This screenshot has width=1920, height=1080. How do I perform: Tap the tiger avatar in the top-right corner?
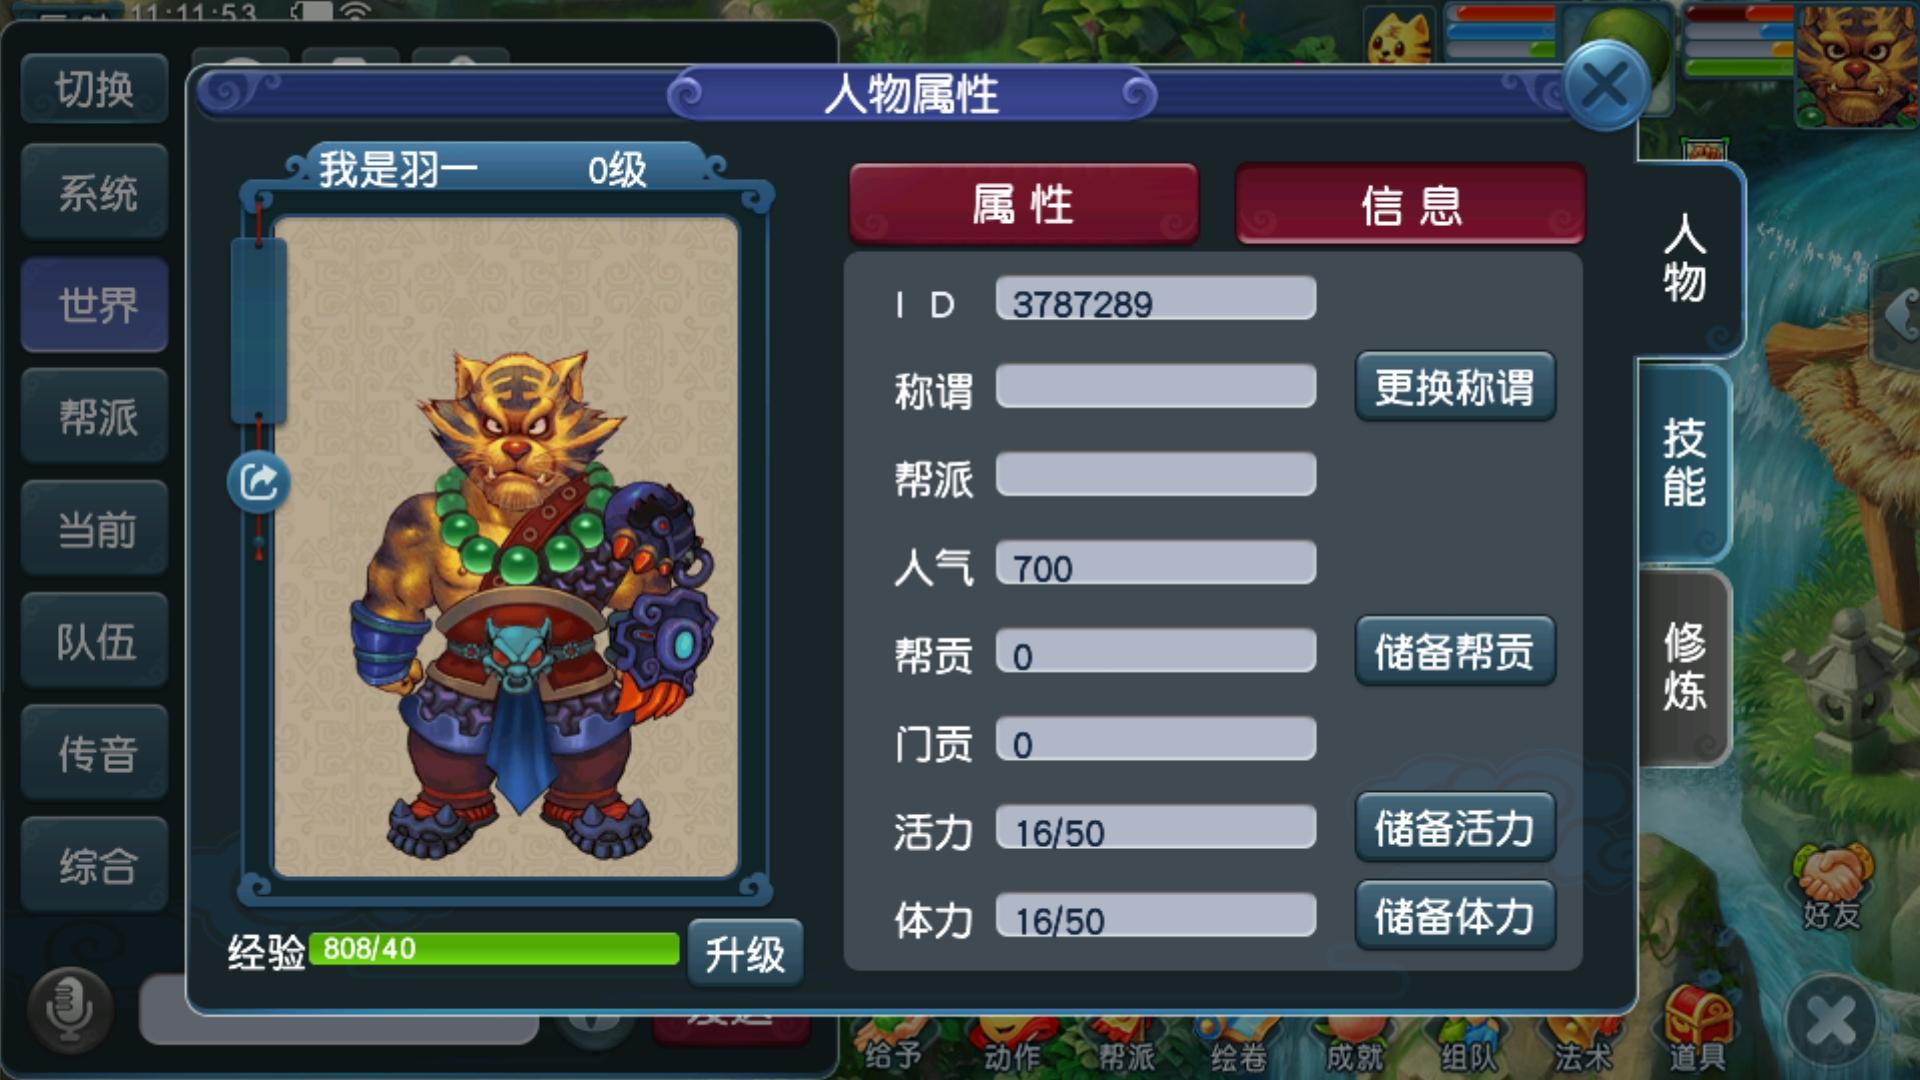point(1855,64)
